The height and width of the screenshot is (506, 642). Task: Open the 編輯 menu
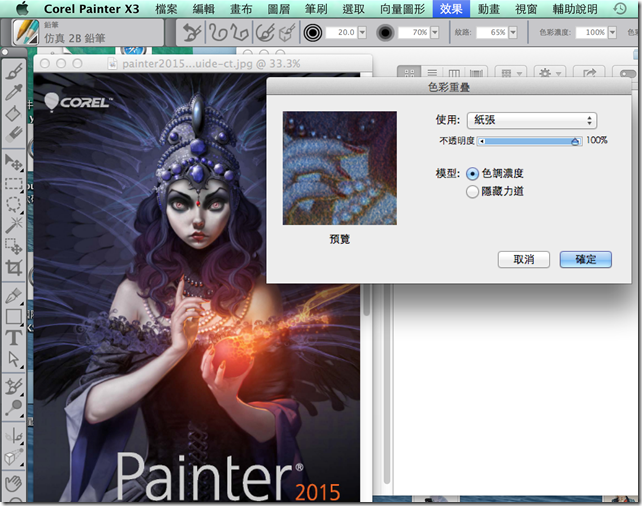point(203,9)
